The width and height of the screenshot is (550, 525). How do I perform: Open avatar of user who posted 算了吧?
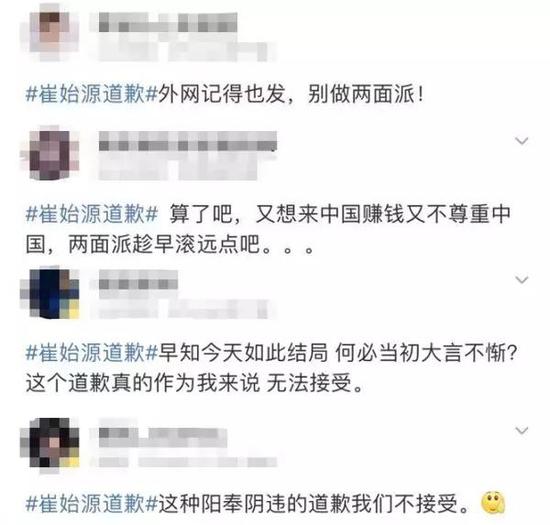pos(52,153)
